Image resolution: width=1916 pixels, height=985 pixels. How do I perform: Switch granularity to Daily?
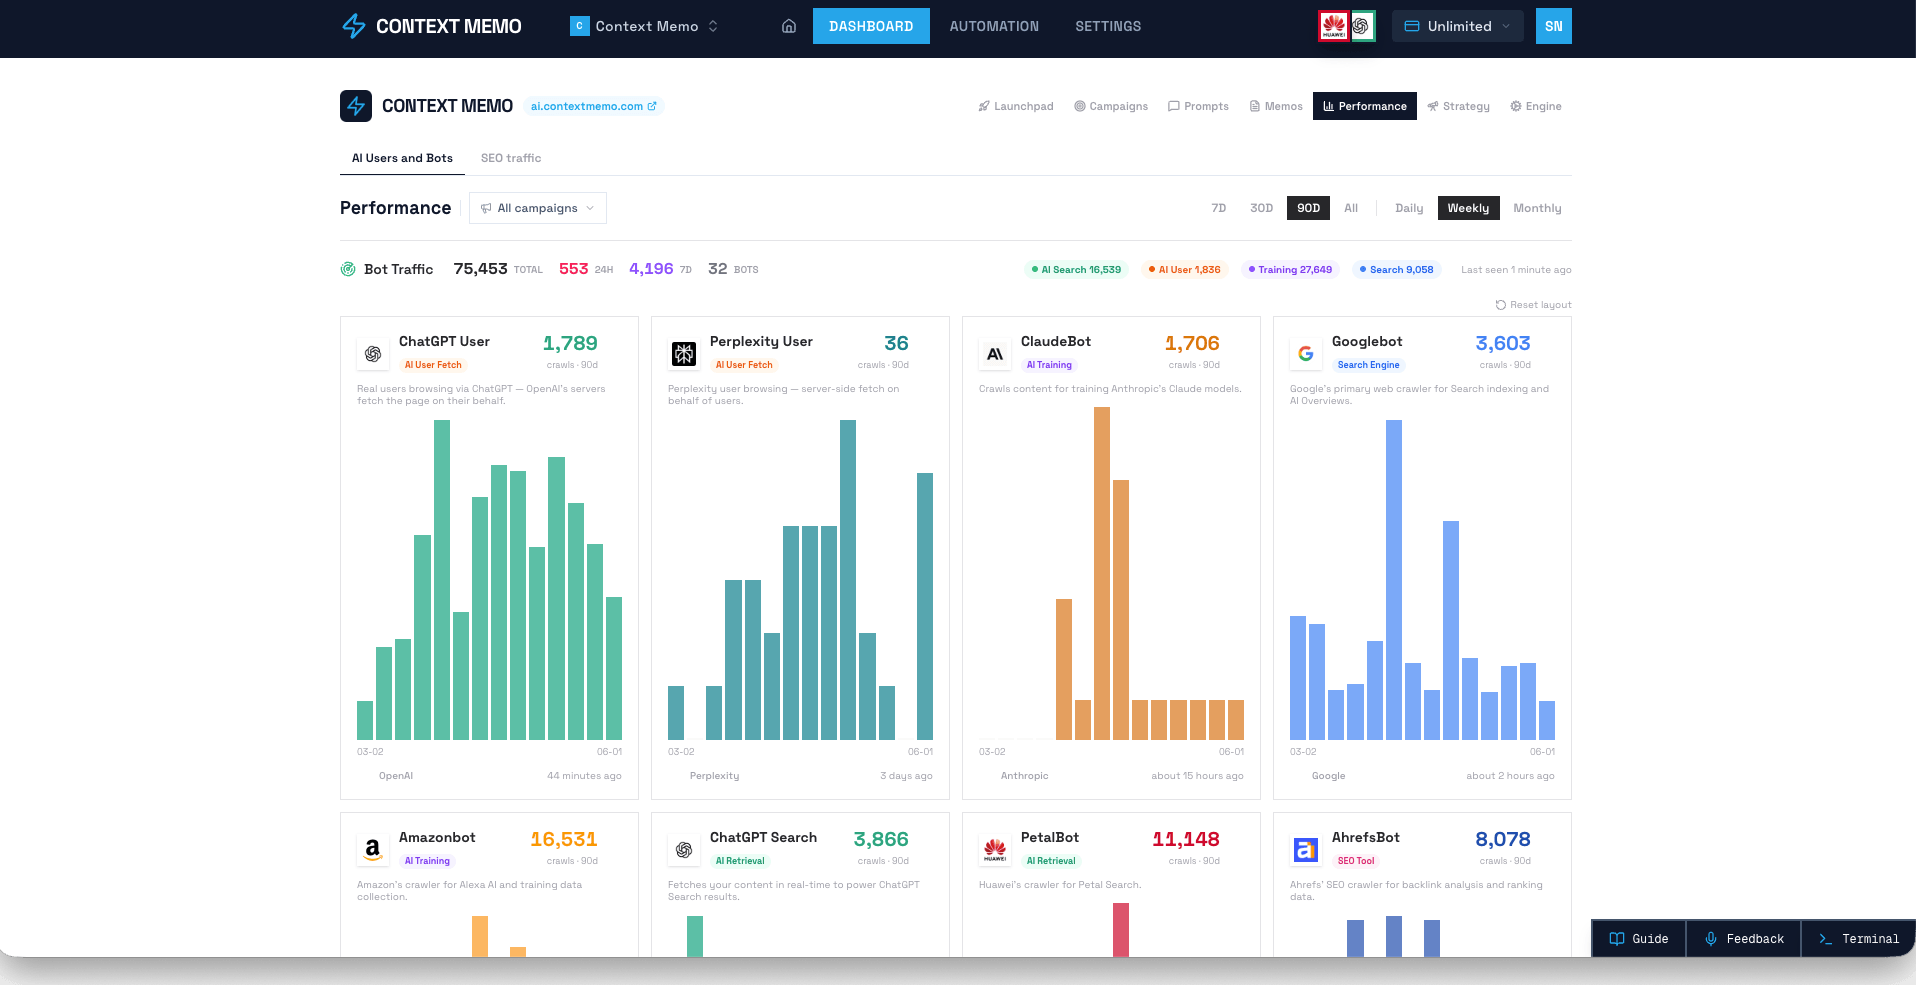click(x=1409, y=208)
